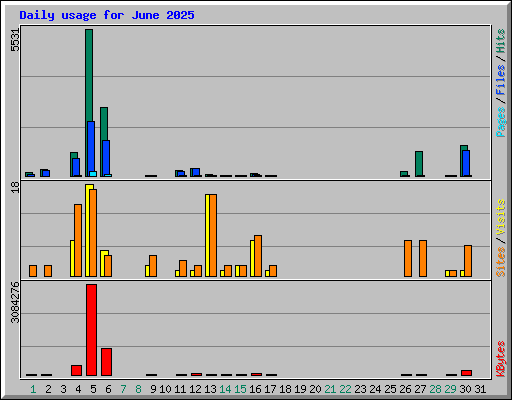This screenshot has width=512, height=400.
Task: Click the day 31 label on the axis
Action: pos(480,389)
